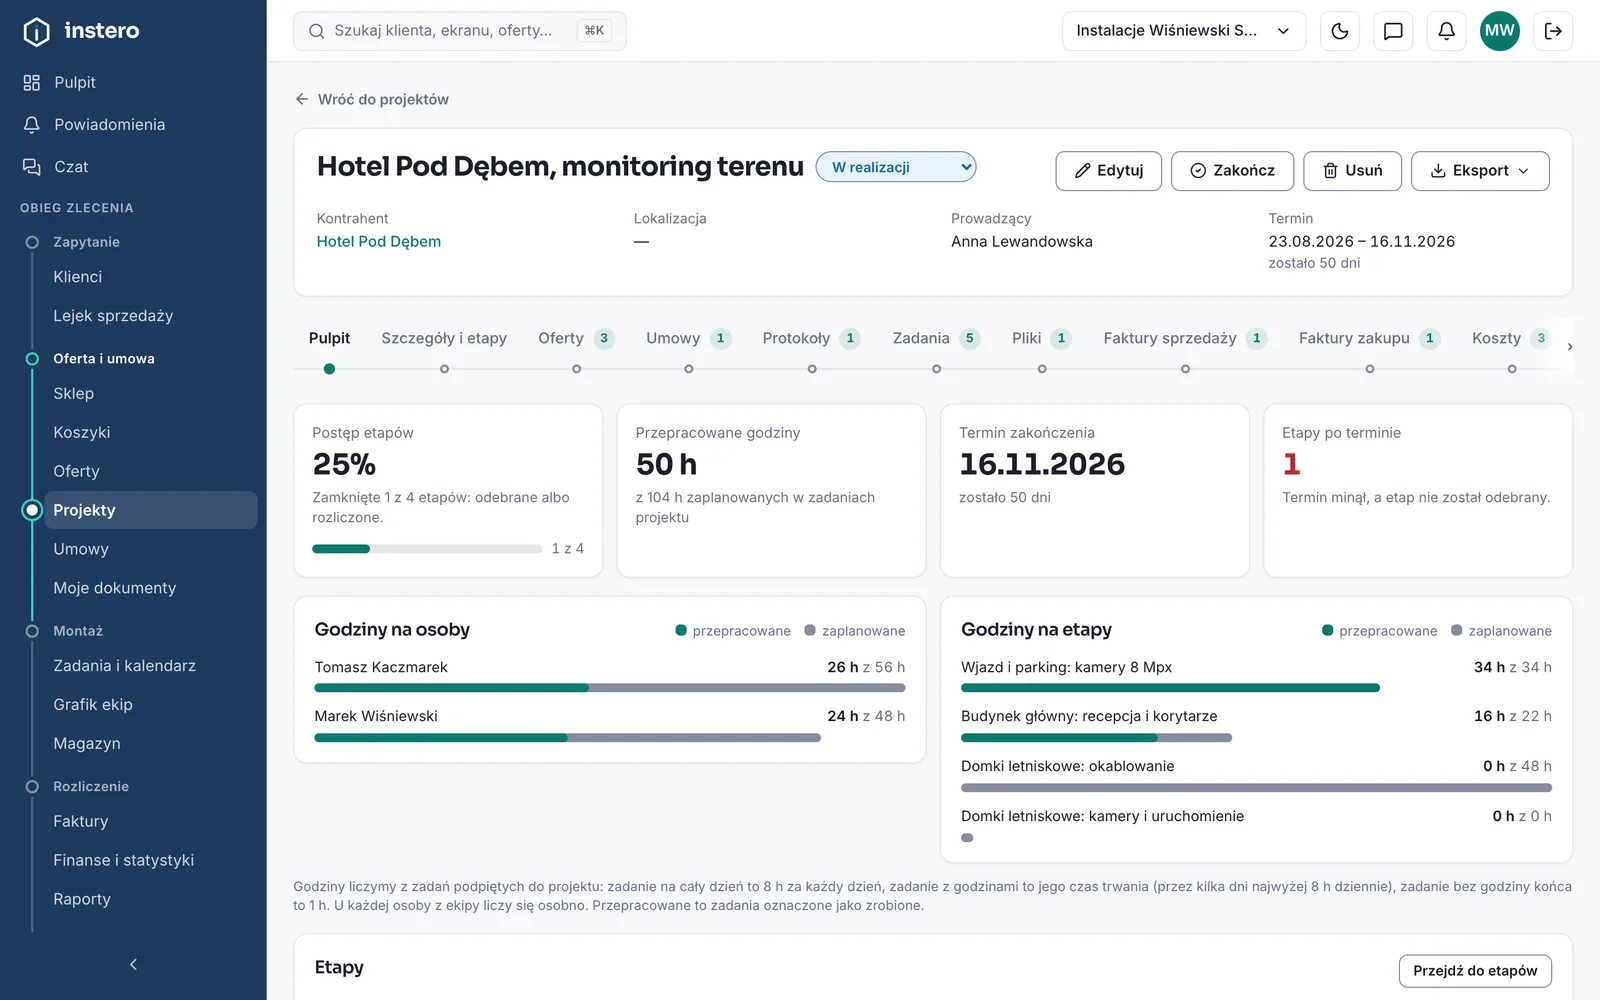Delete the project with Usuń
This screenshot has height=1000, width=1600.
[1352, 171]
